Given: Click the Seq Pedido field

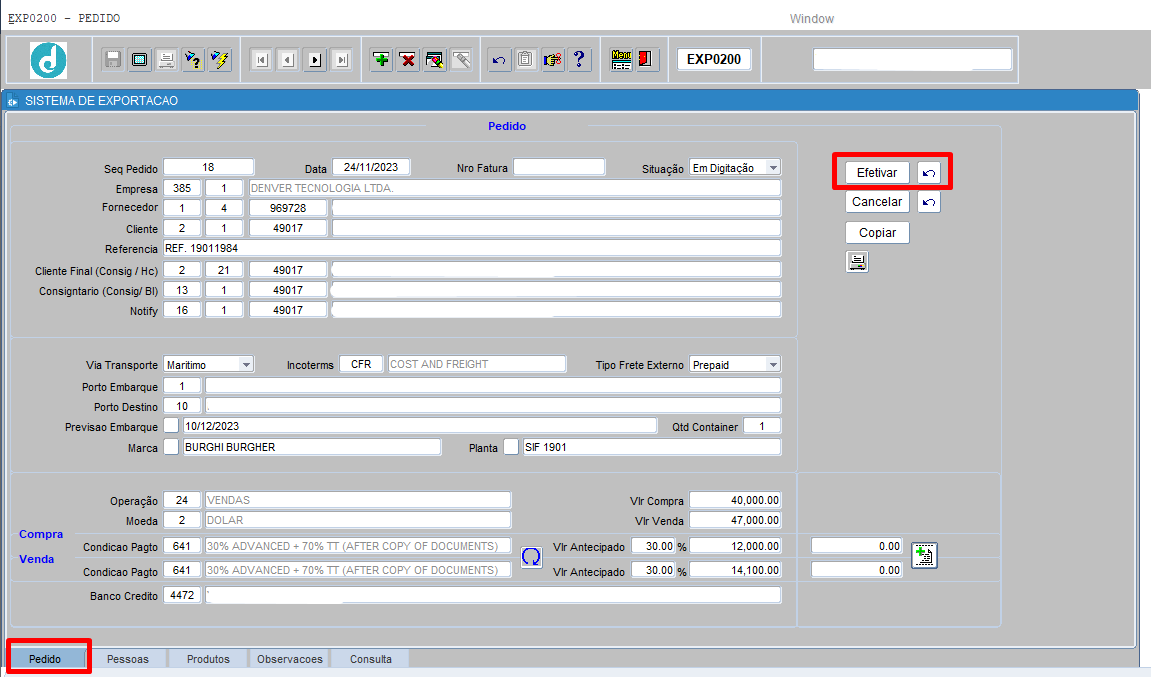Looking at the screenshot, I should (x=208, y=167).
